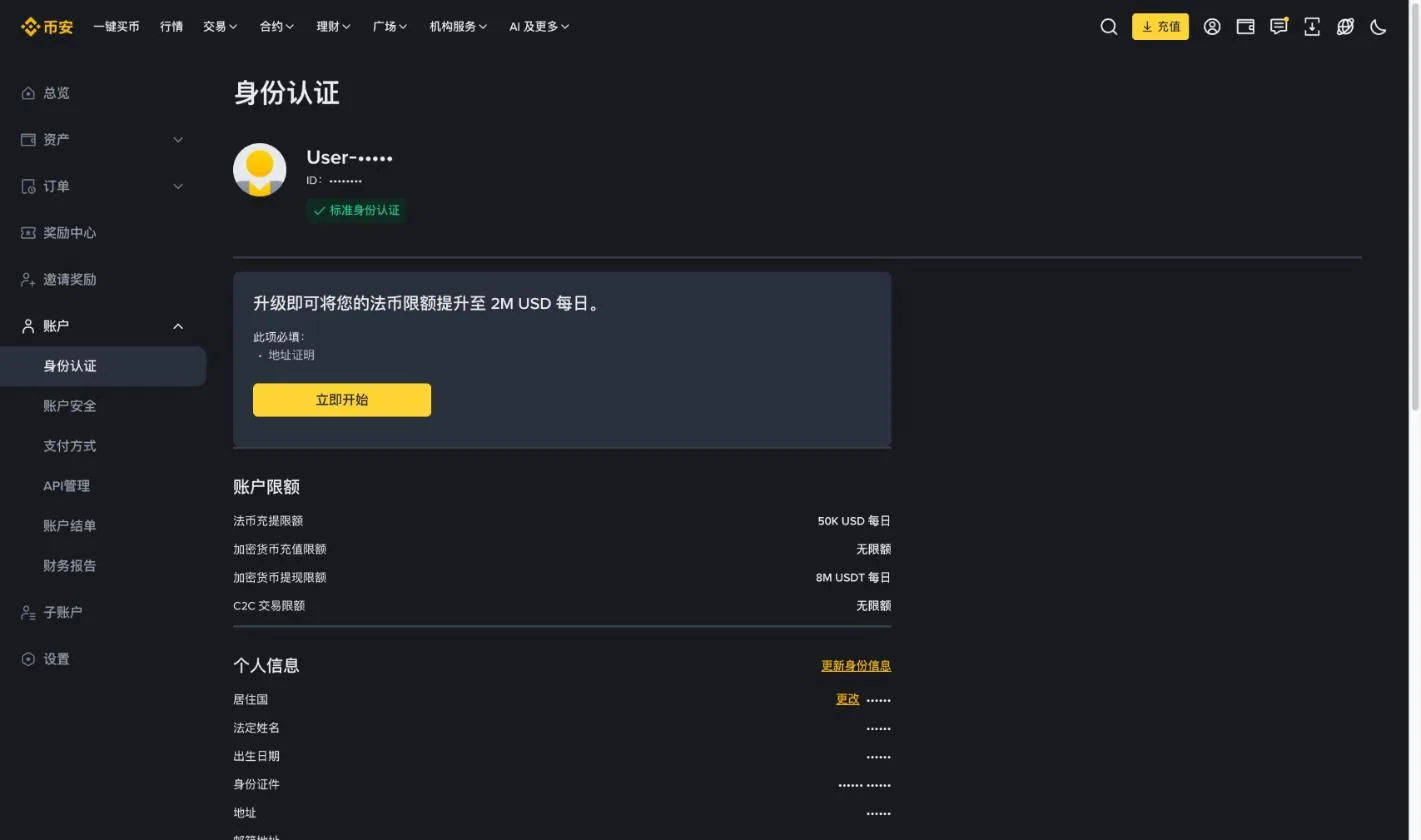Open the search magnifier icon
The height and width of the screenshot is (840, 1421).
[x=1109, y=27]
